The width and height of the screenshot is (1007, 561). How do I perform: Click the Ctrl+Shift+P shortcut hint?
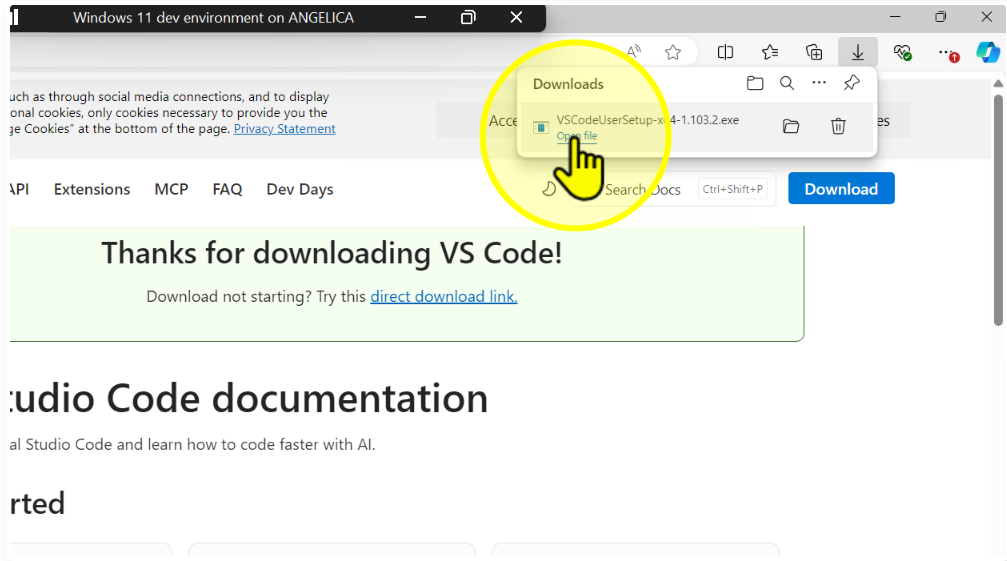(x=732, y=189)
